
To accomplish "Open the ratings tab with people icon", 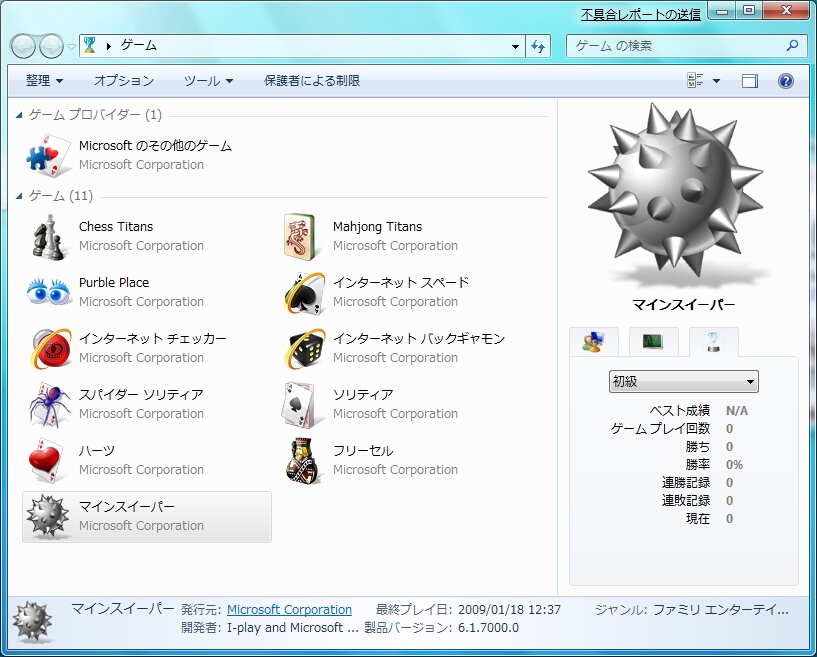I will tap(593, 342).
